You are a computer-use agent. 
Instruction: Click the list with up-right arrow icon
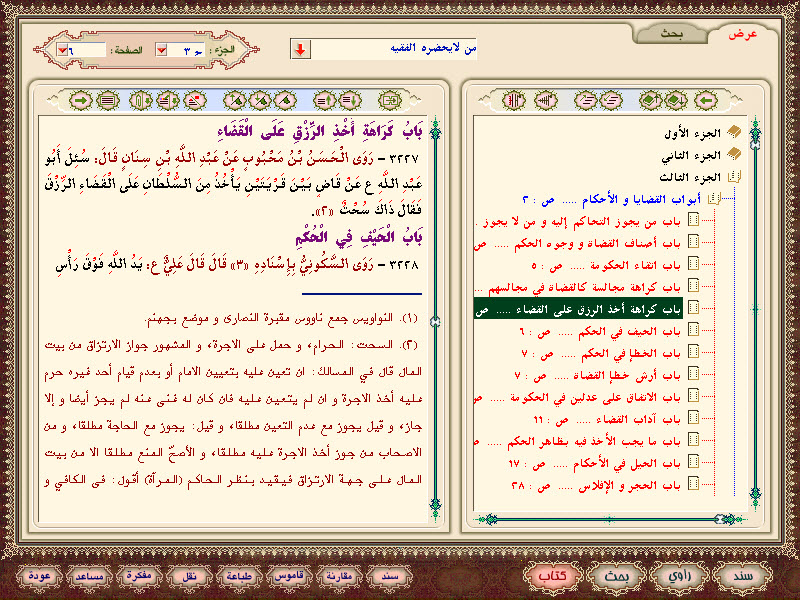tap(586, 101)
